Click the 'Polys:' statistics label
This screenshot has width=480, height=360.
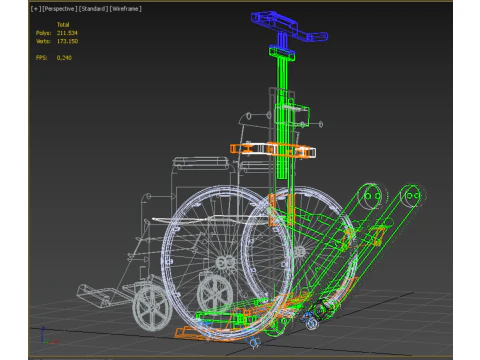(44, 33)
